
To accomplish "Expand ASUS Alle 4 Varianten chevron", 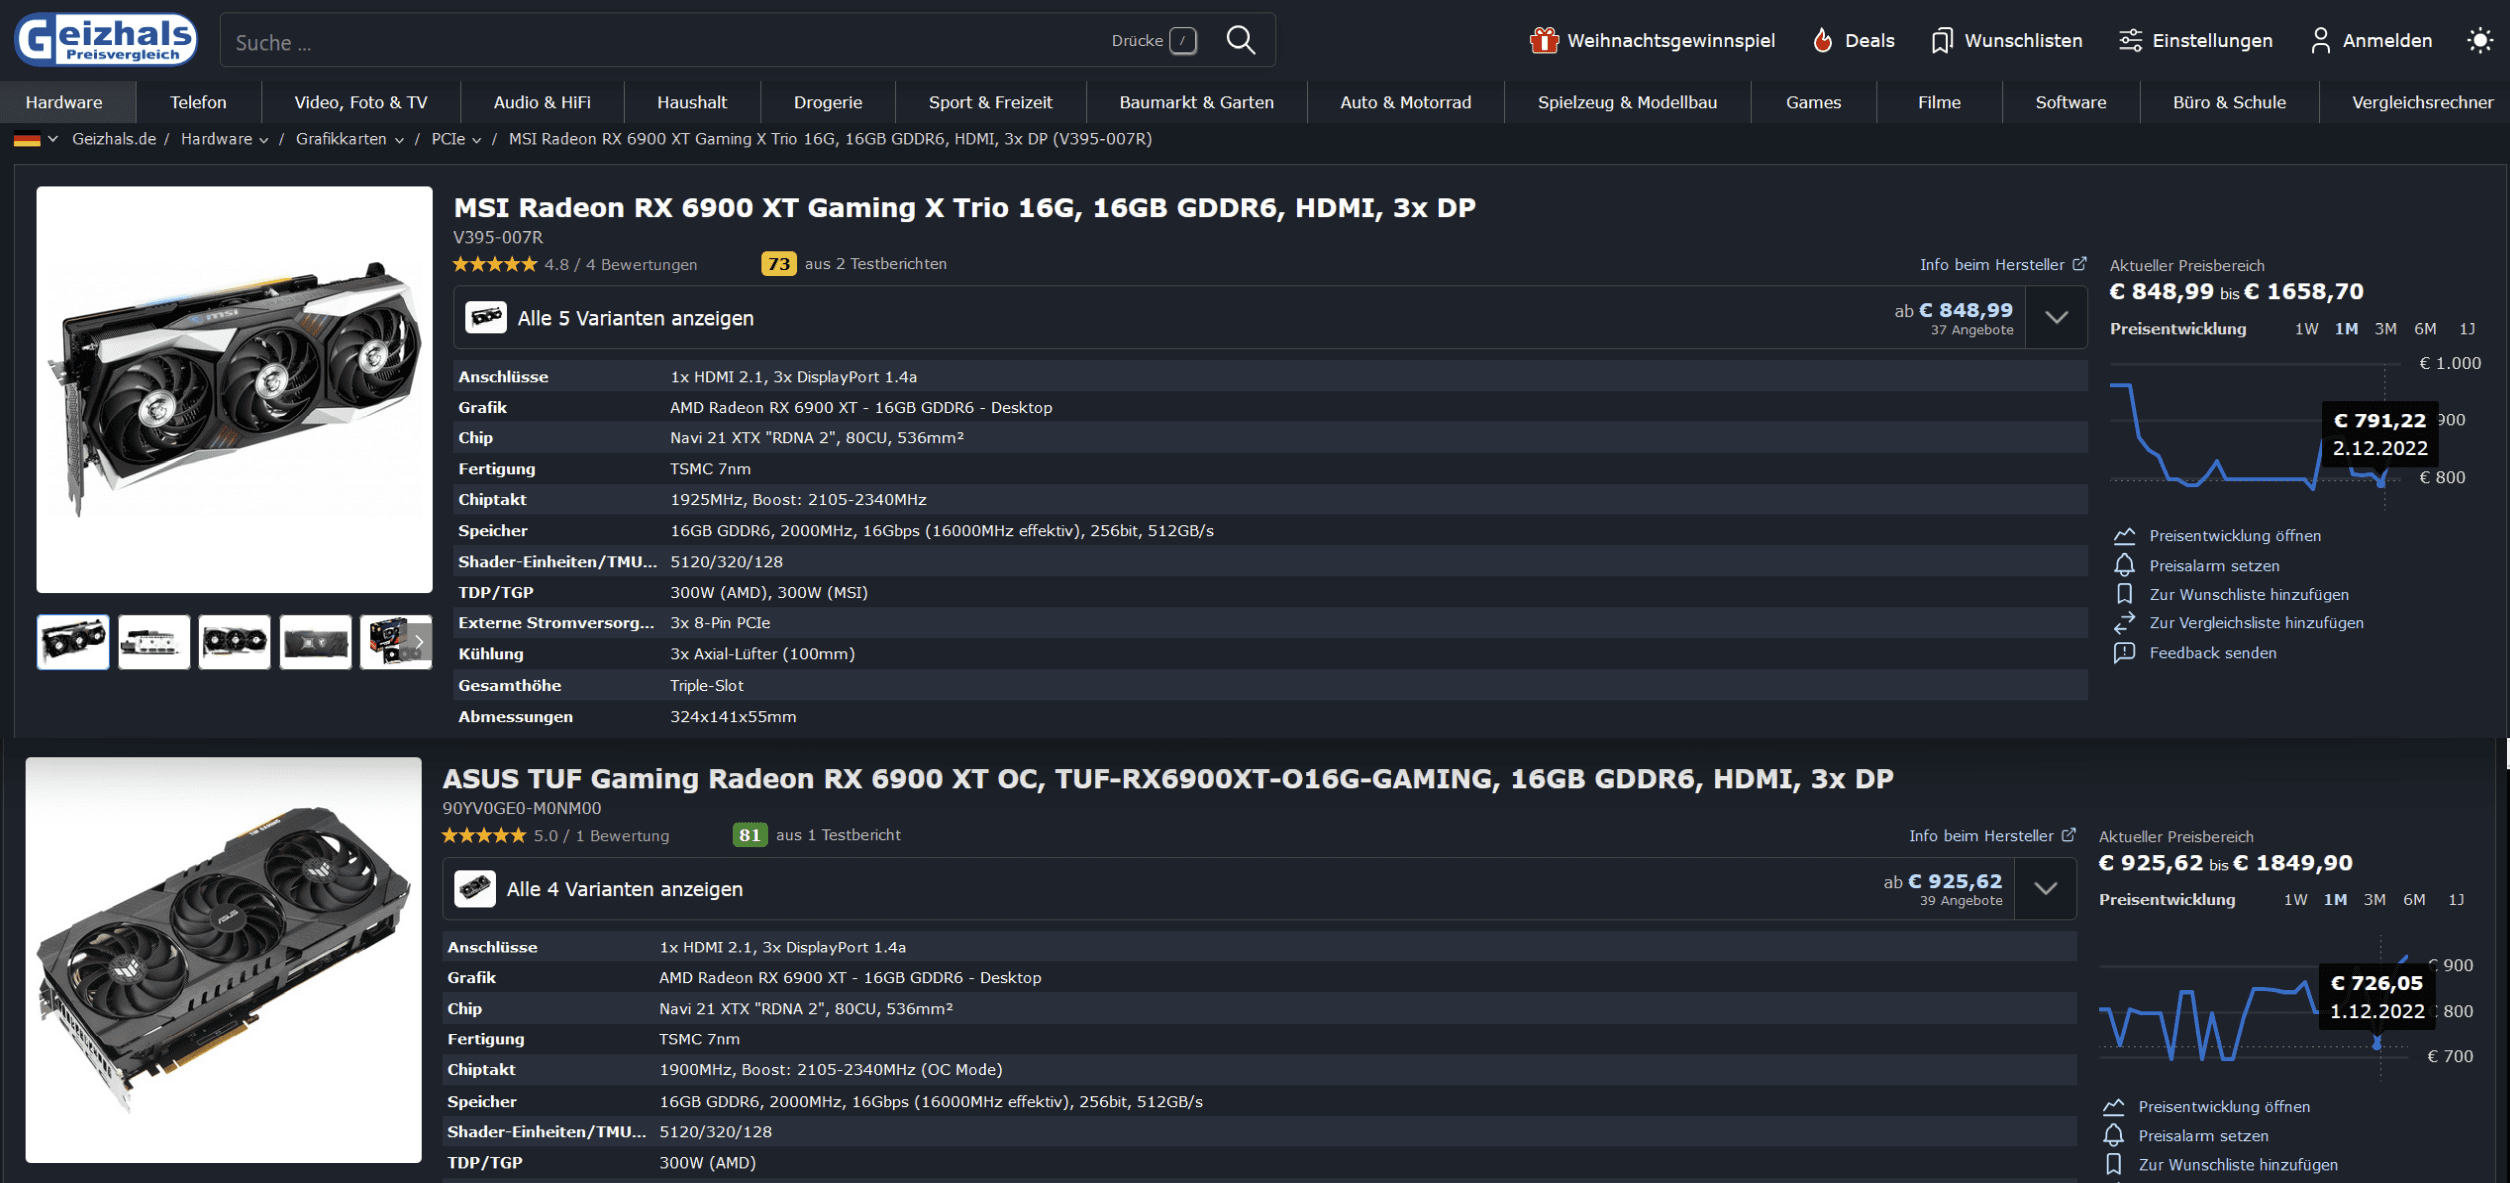I will tap(2045, 888).
